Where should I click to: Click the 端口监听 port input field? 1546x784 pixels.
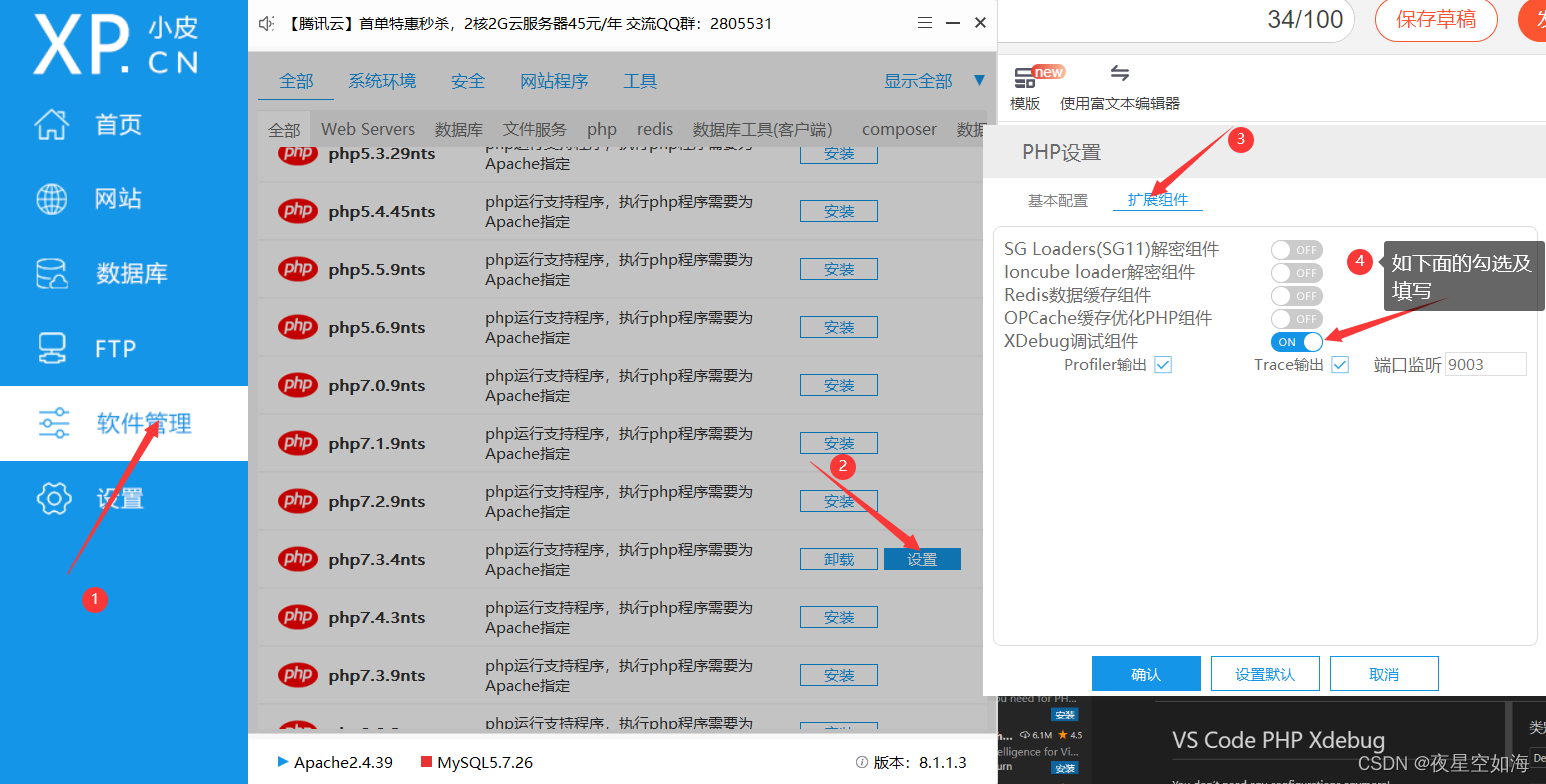tap(1485, 364)
